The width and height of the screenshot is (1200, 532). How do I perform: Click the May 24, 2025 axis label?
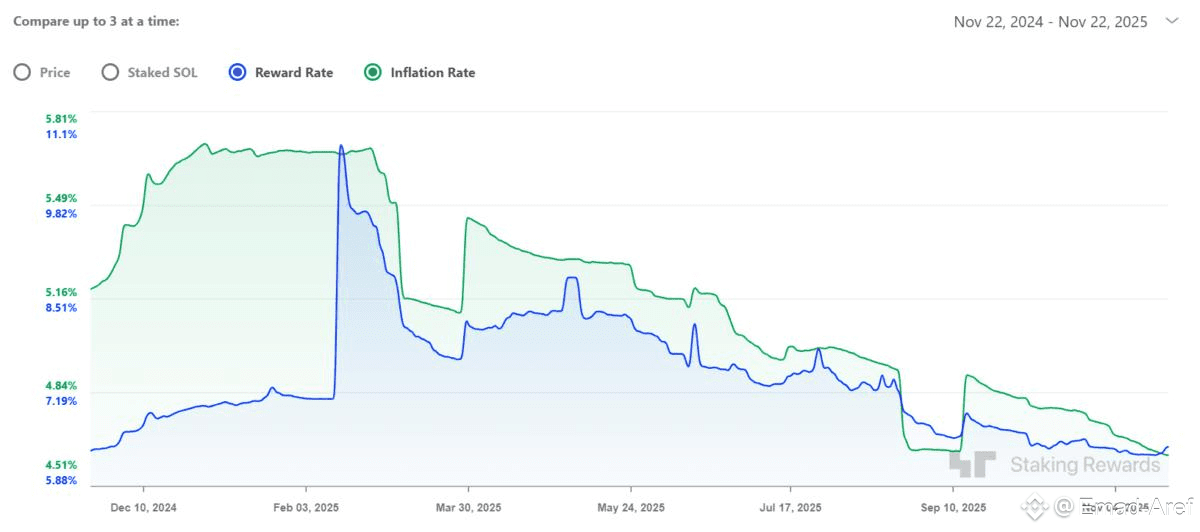point(630,506)
